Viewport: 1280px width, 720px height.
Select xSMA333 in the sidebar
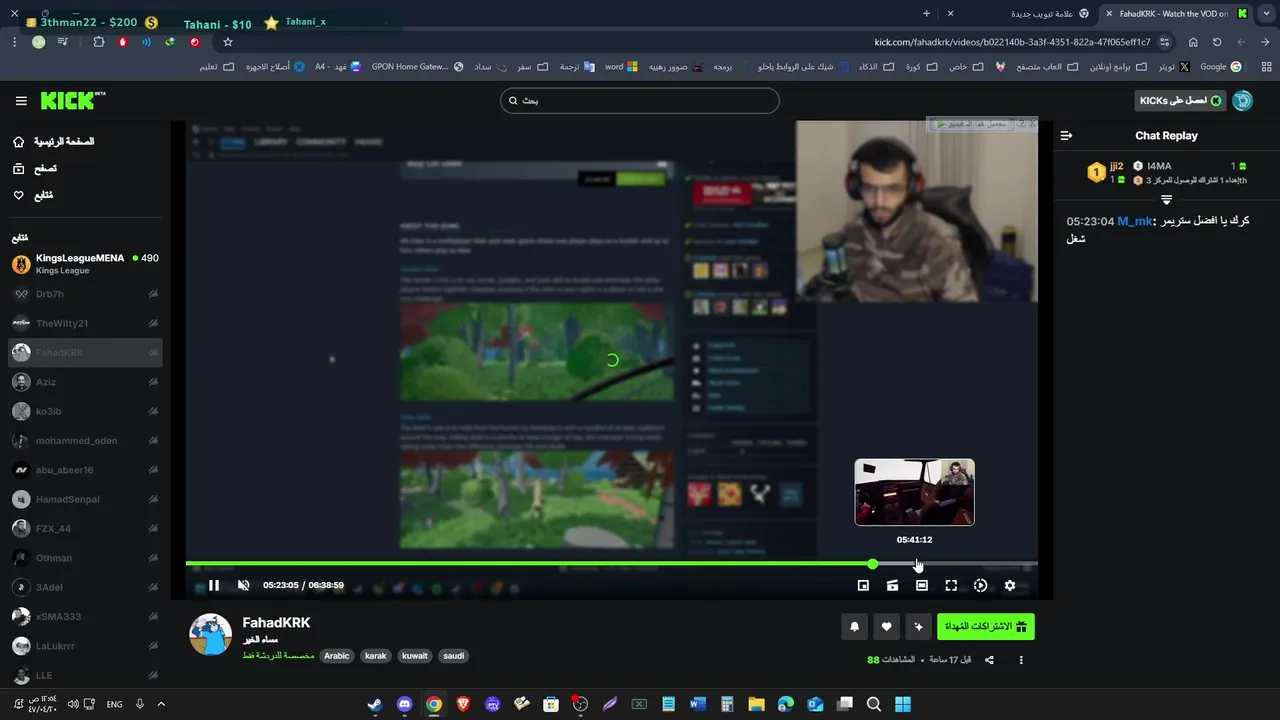click(x=85, y=616)
